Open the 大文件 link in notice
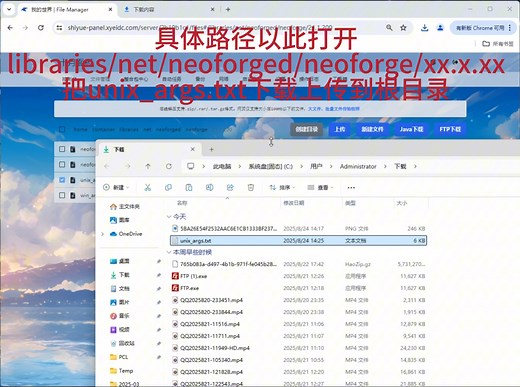This screenshot has width=520, height=387. pos(314,109)
